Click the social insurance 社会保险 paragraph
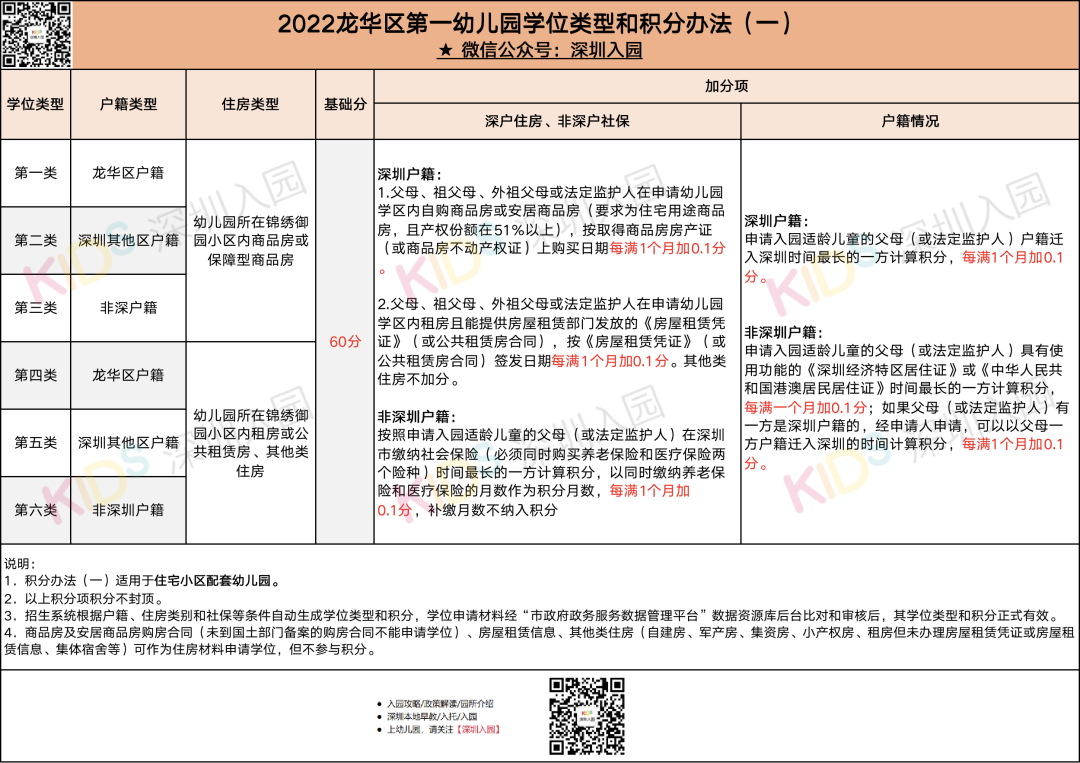Screen dimensions: 1080x763 [552, 472]
